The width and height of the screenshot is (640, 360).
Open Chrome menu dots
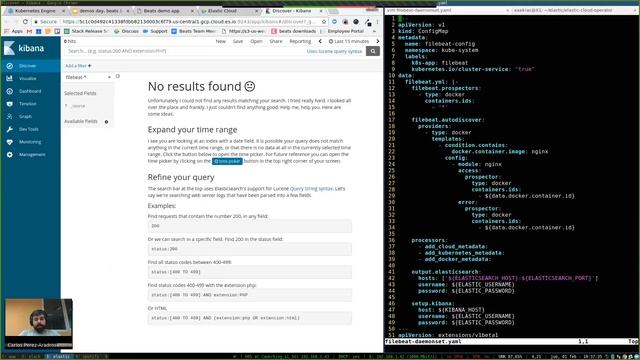(x=378, y=21)
